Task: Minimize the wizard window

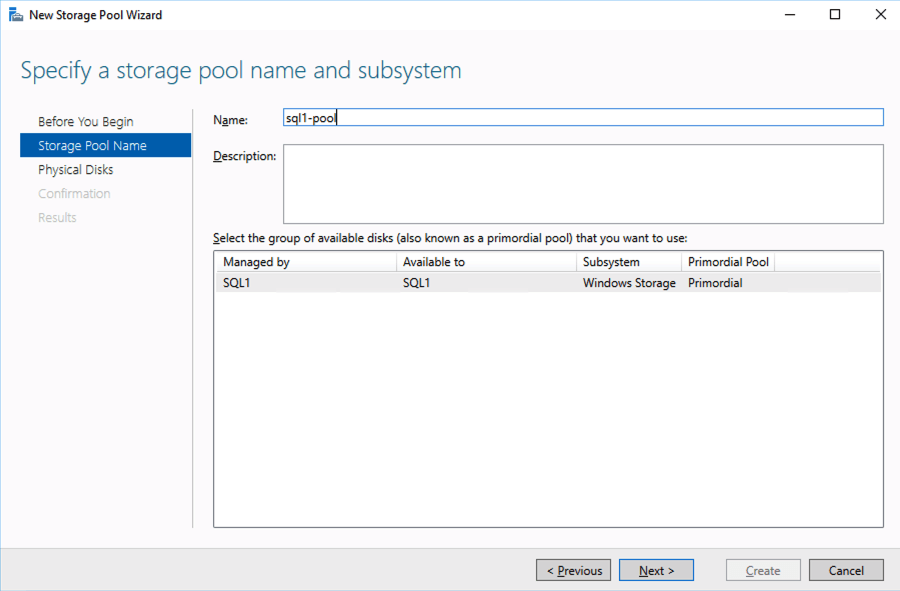Action: click(790, 15)
